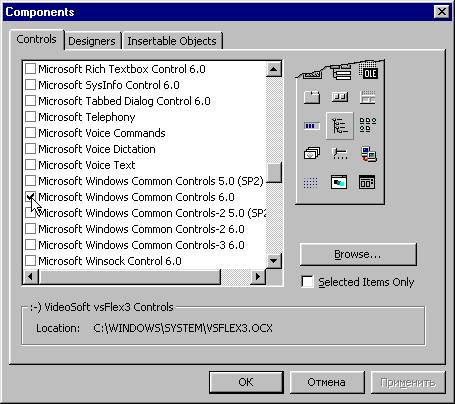Click the horizontal scroll right arrow

tap(258, 276)
